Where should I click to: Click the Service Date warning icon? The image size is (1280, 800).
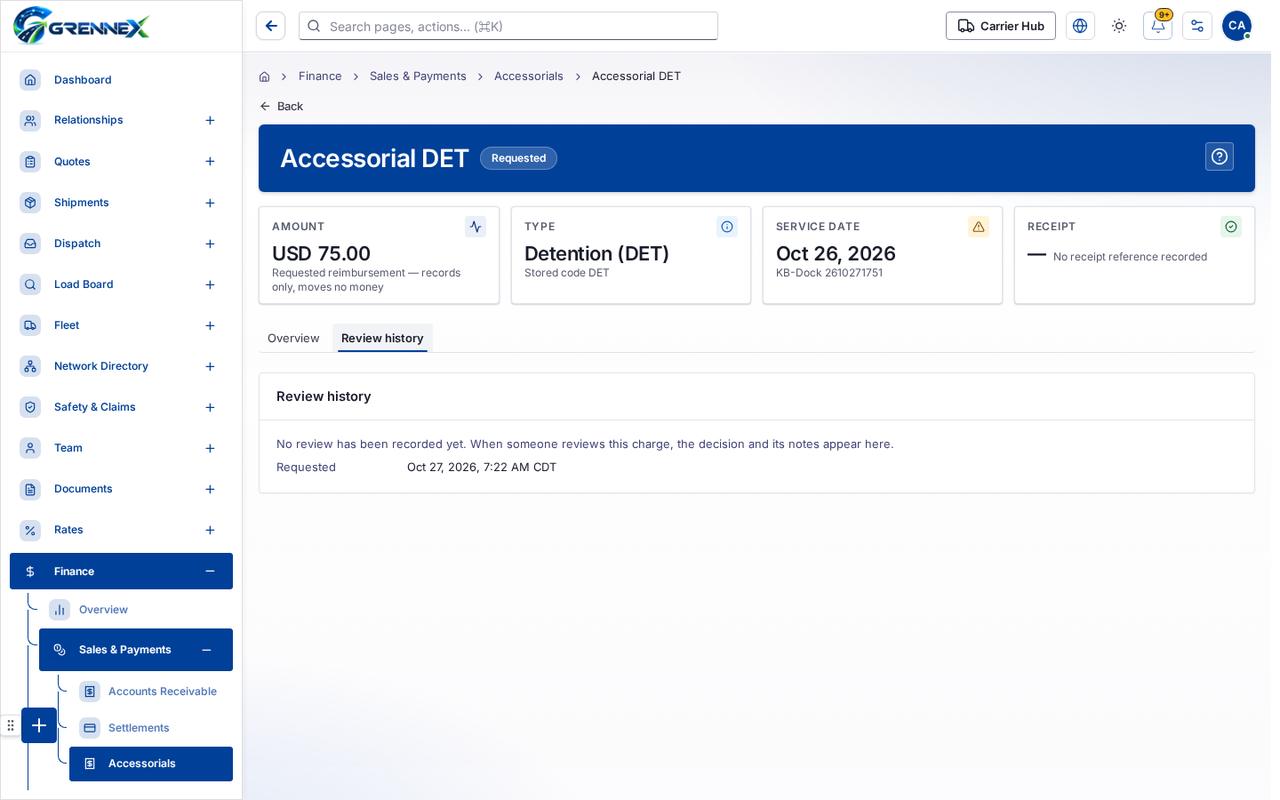(x=978, y=227)
